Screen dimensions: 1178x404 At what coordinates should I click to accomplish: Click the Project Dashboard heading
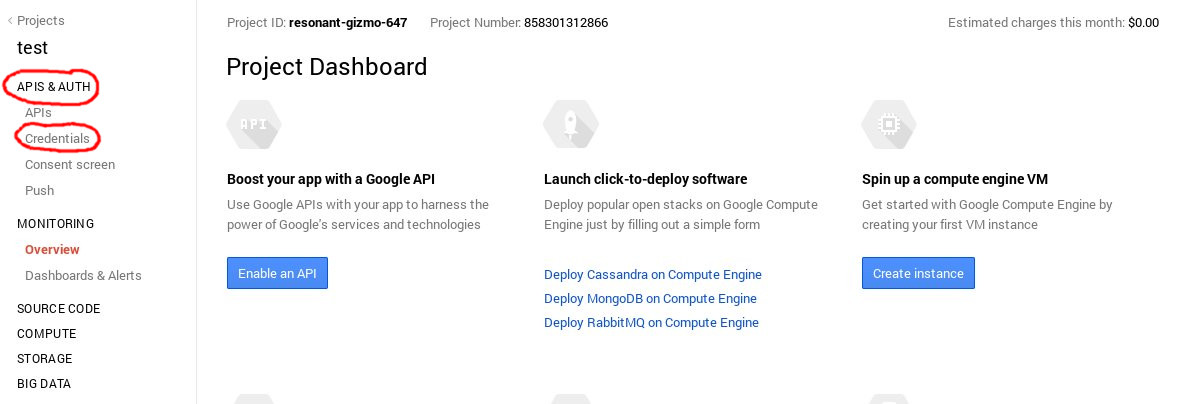327,67
